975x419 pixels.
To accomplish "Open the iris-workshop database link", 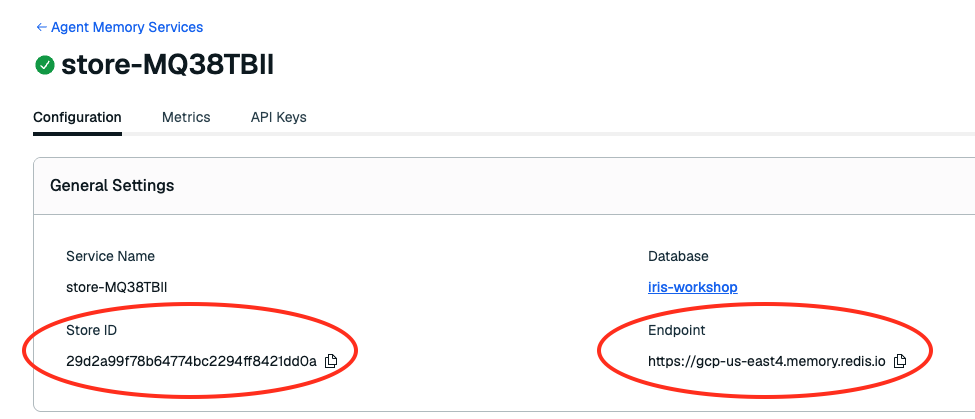I will click(x=693, y=287).
